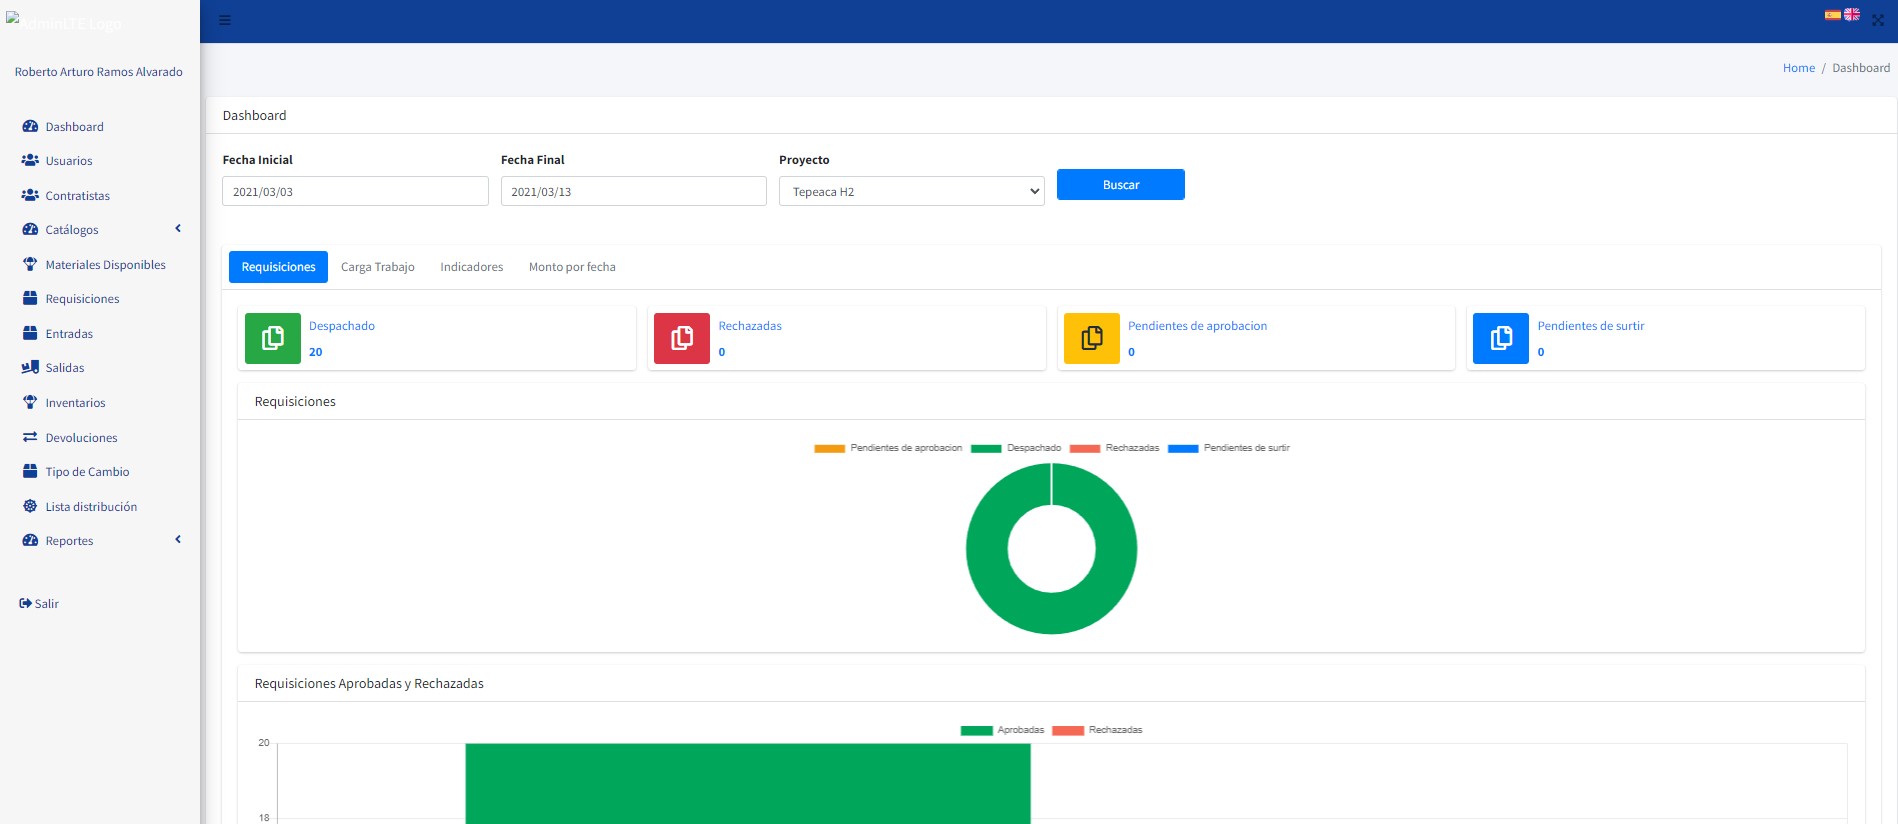
Task: Toggle Pendientes de aprobacion legend item
Action: pyautogui.click(x=888, y=448)
